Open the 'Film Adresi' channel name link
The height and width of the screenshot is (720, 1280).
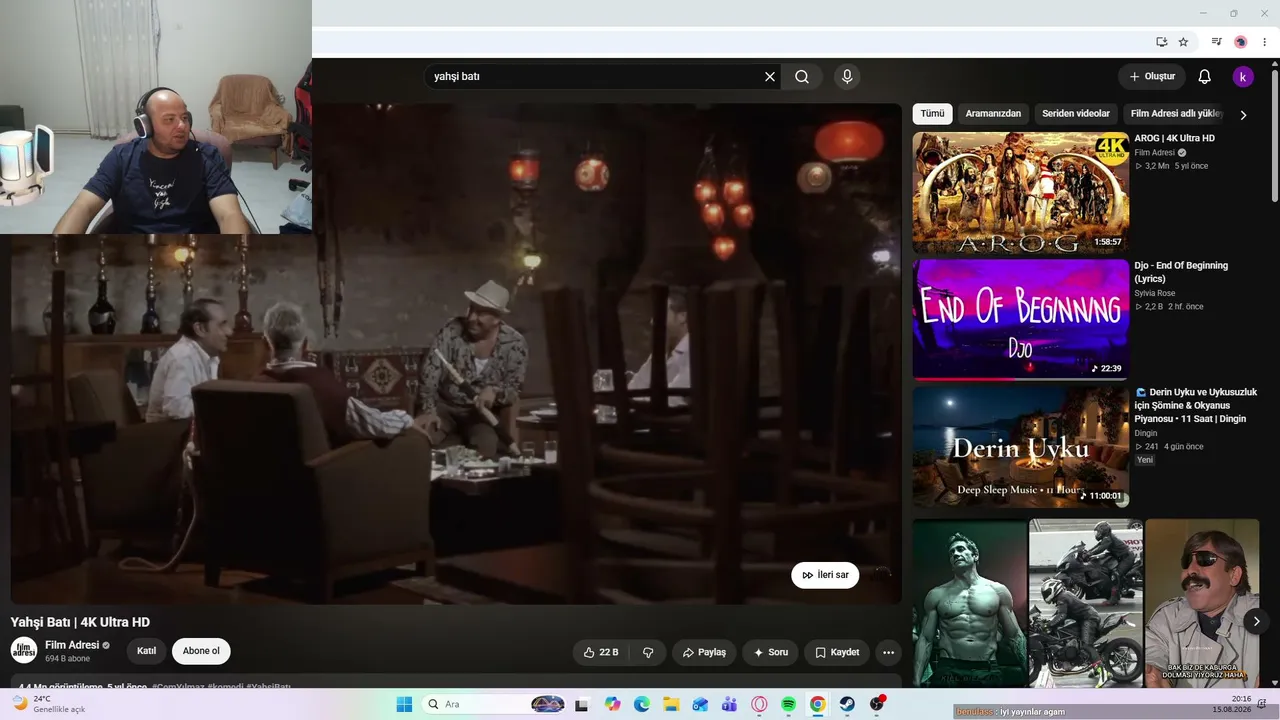(x=72, y=645)
